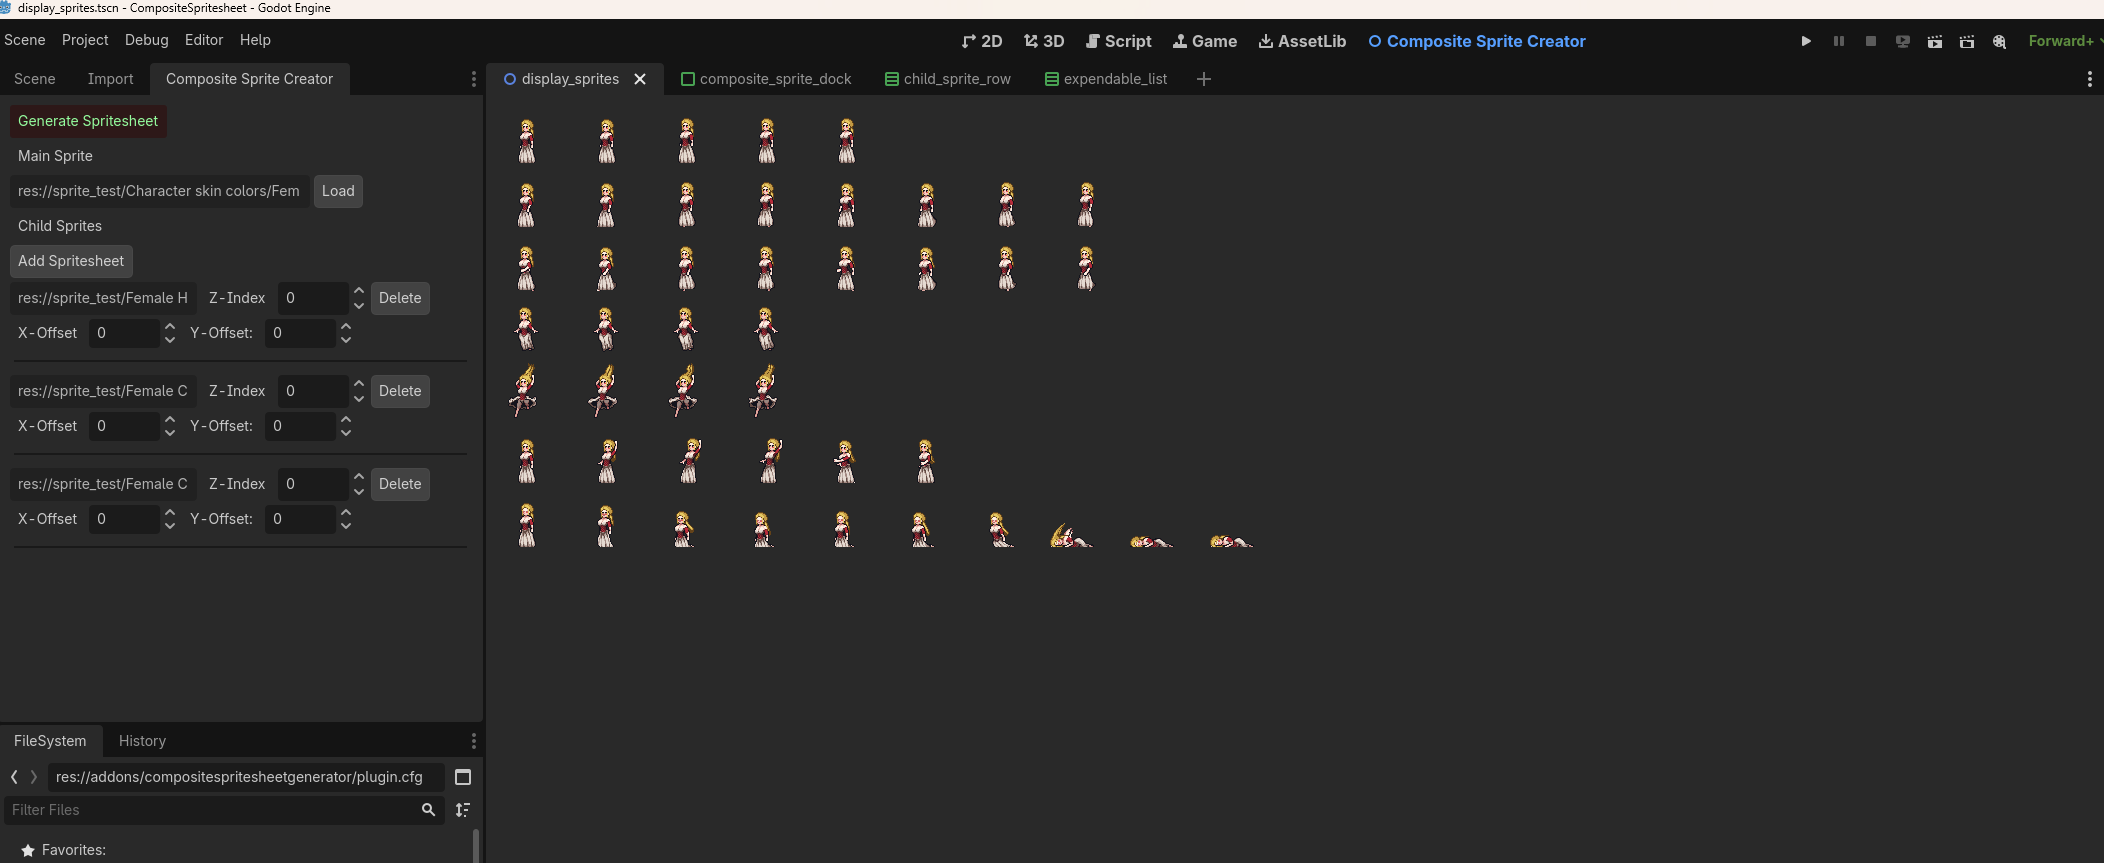The height and width of the screenshot is (863, 2104).
Task: Open dock options three-dot menu beside Composite Sprite Creator
Action: [x=474, y=79]
